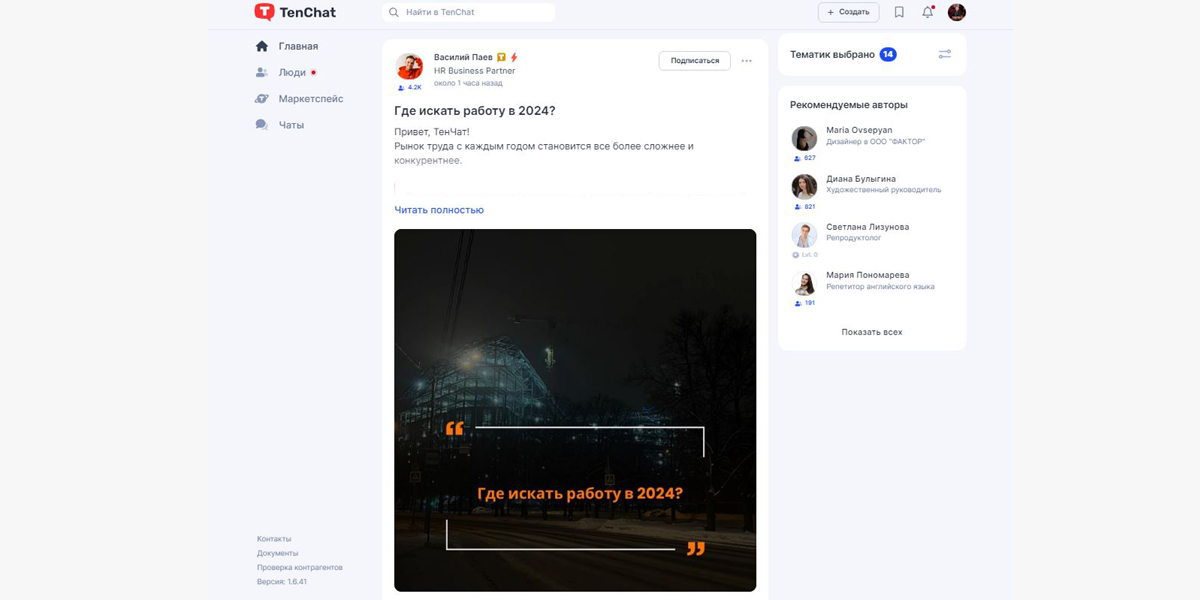Open Светлана Лизунова's profile
Image resolution: width=1200 pixels, height=600 pixels.
click(x=868, y=227)
